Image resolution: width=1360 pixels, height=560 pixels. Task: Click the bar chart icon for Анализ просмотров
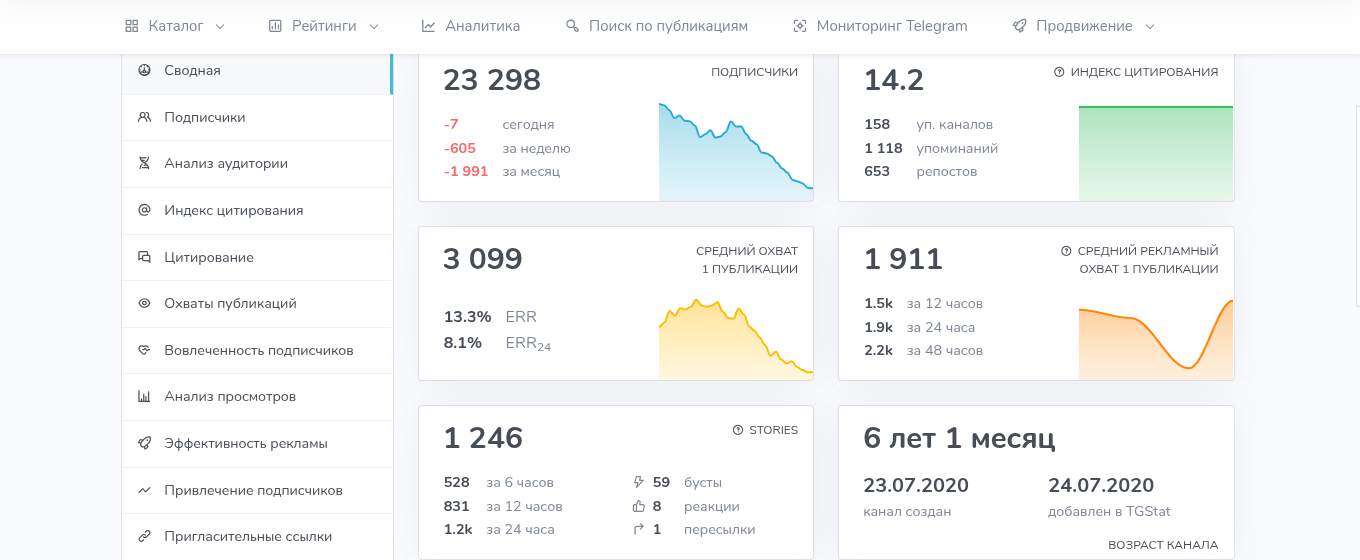144,396
